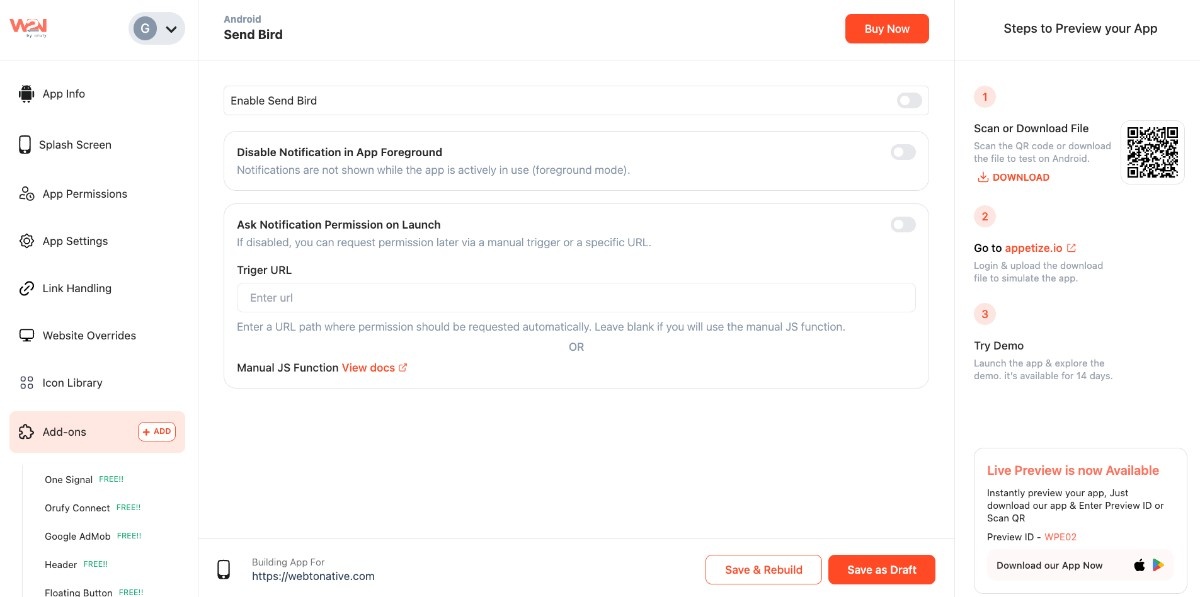Open the One Signal add-on
Image resolution: width=1200 pixels, height=597 pixels.
(68, 480)
